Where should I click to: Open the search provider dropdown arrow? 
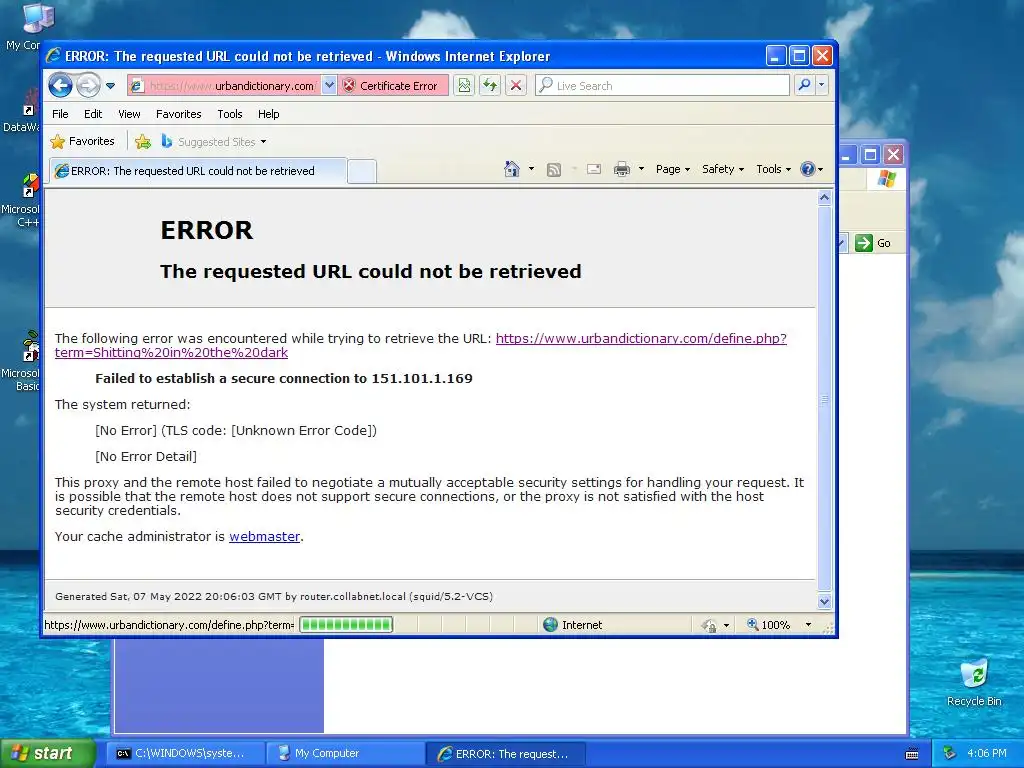coord(822,86)
